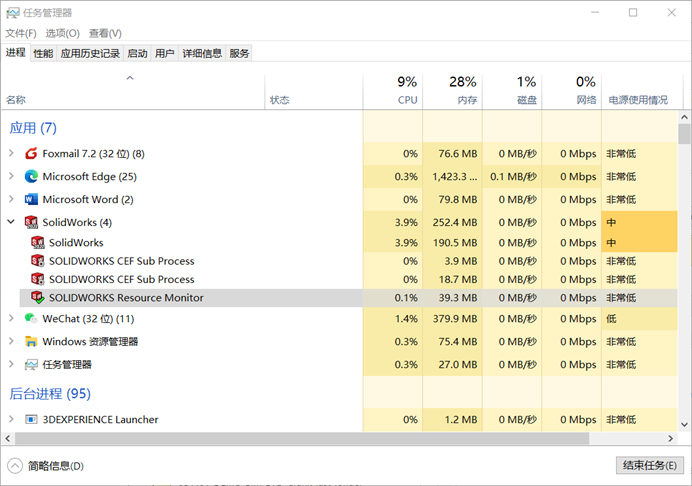Click the vertical scrollbar down arrow
Screen dimensions: 692x486
click(x=684, y=425)
